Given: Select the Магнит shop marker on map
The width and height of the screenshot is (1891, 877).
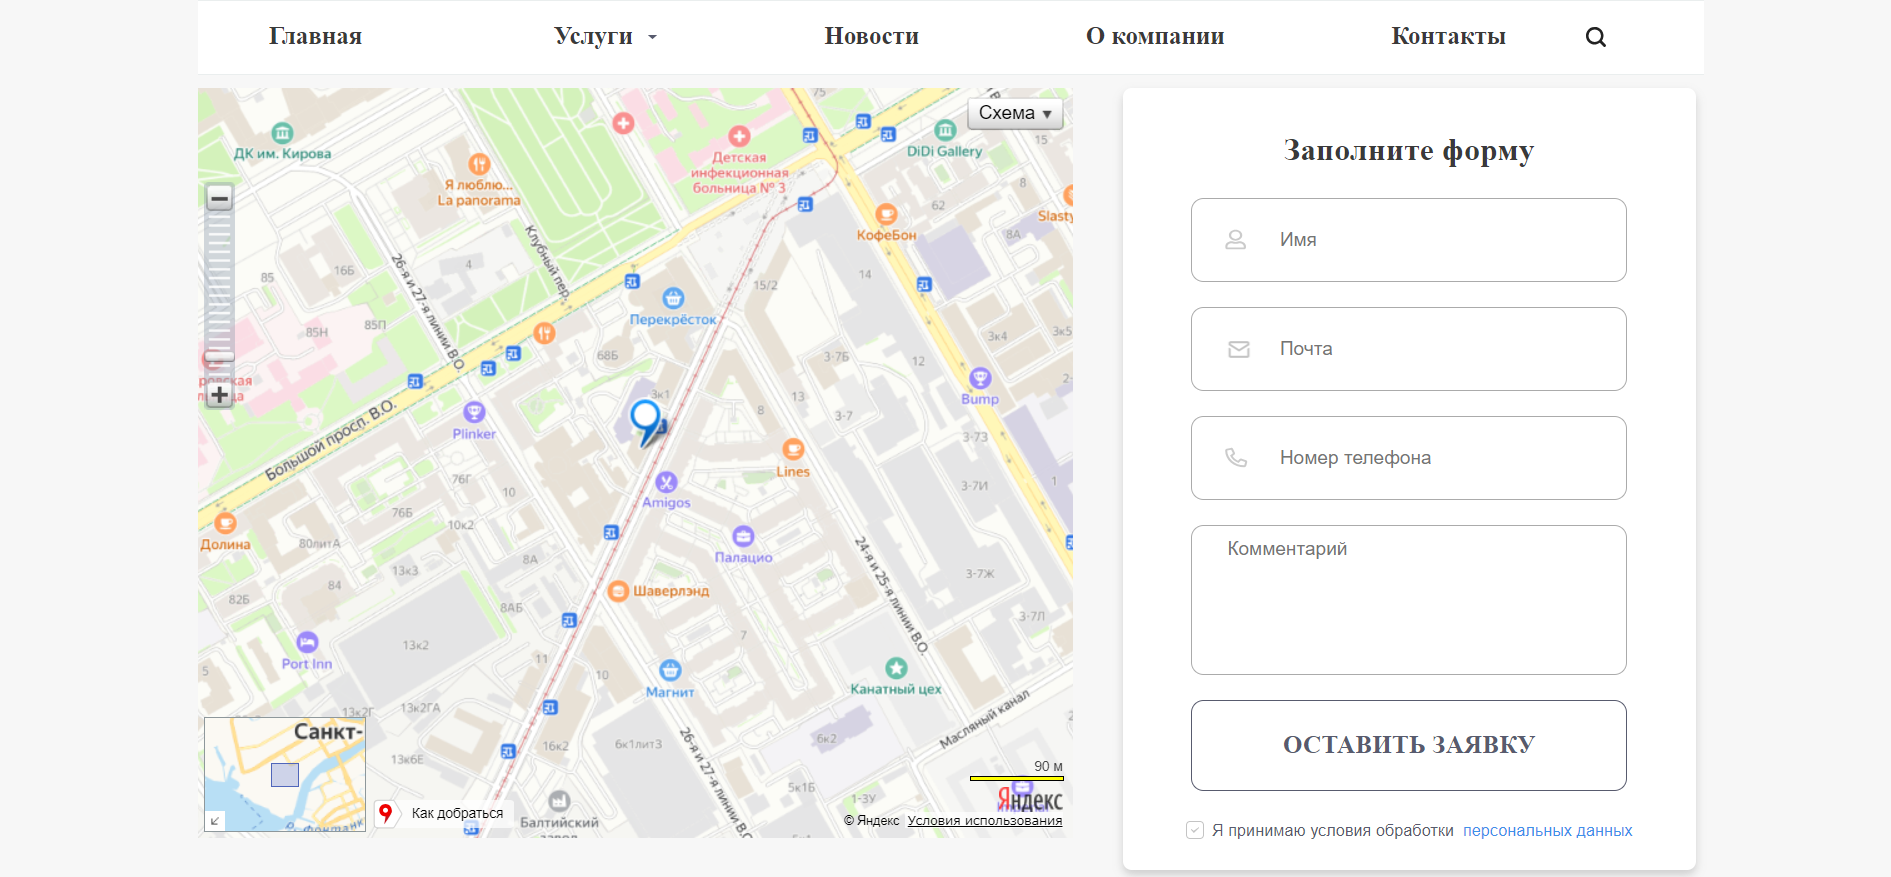Looking at the screenshot, I should pyautogui.click(x=670, y=670).
